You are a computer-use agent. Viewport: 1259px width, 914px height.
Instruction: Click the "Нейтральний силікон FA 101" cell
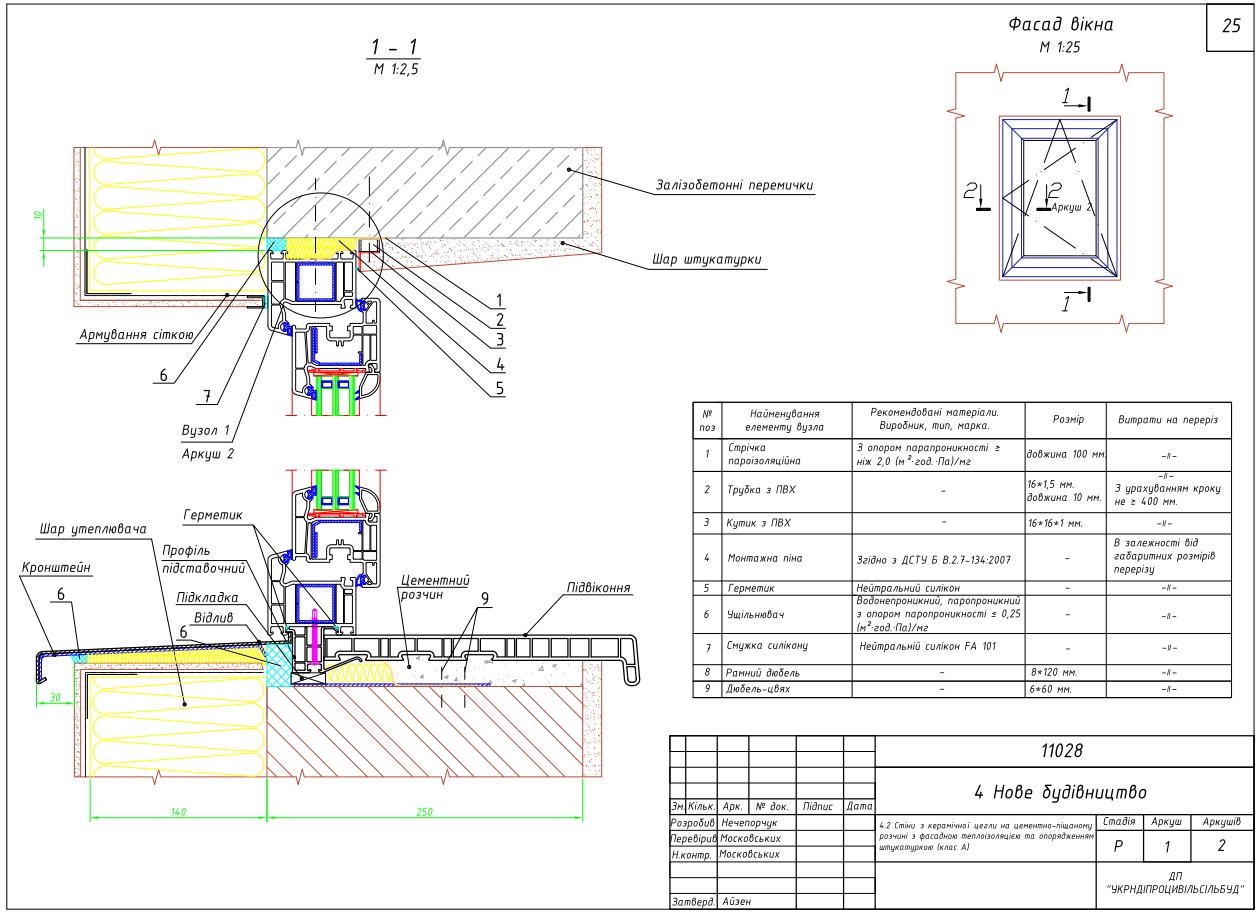coord(938,647)
